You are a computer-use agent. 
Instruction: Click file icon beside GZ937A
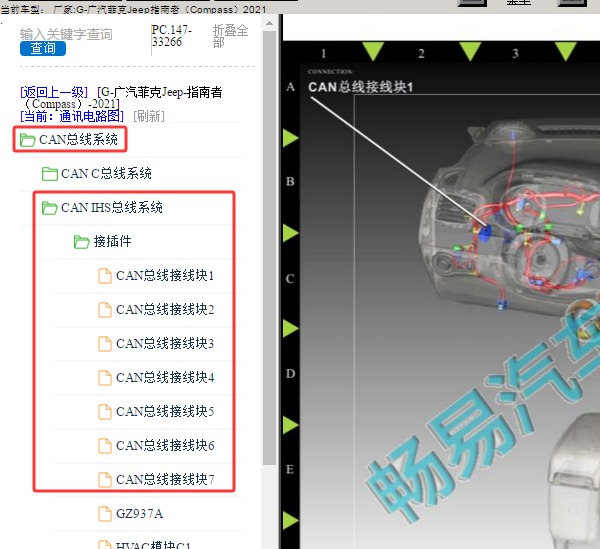click(x=105, y=514)
